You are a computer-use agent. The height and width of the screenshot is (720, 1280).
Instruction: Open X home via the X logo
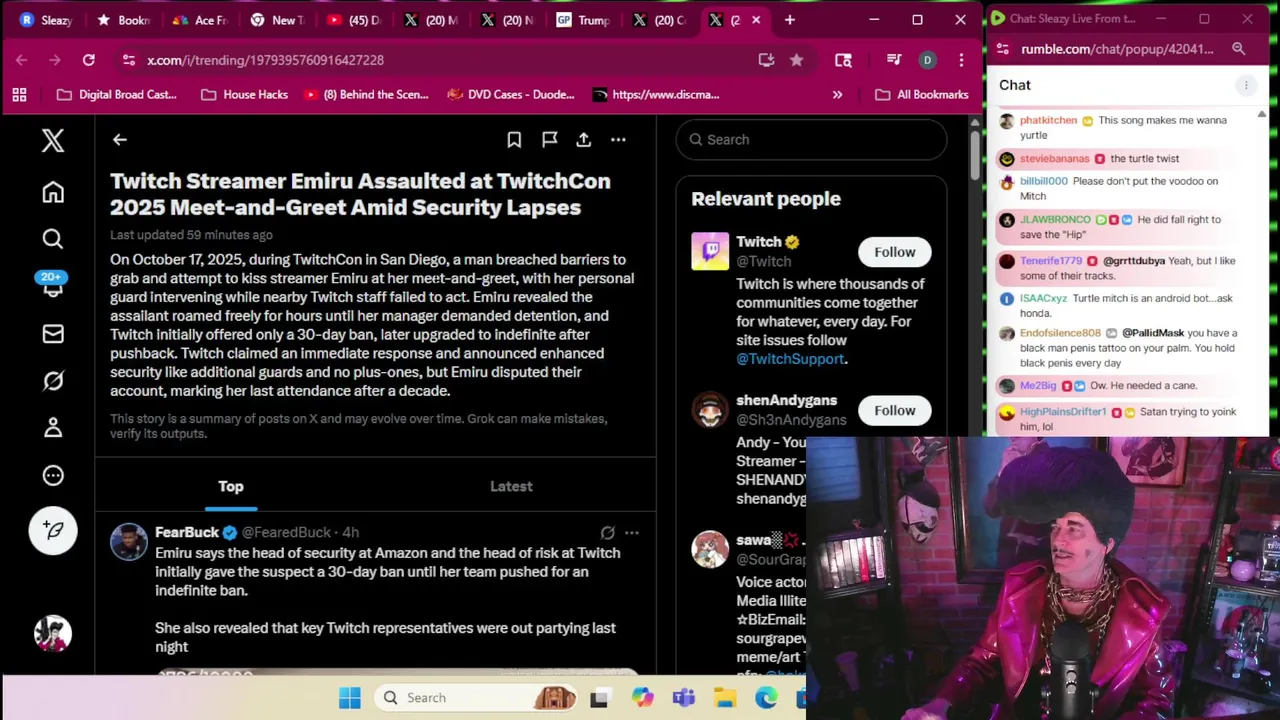tap(53, 141)
